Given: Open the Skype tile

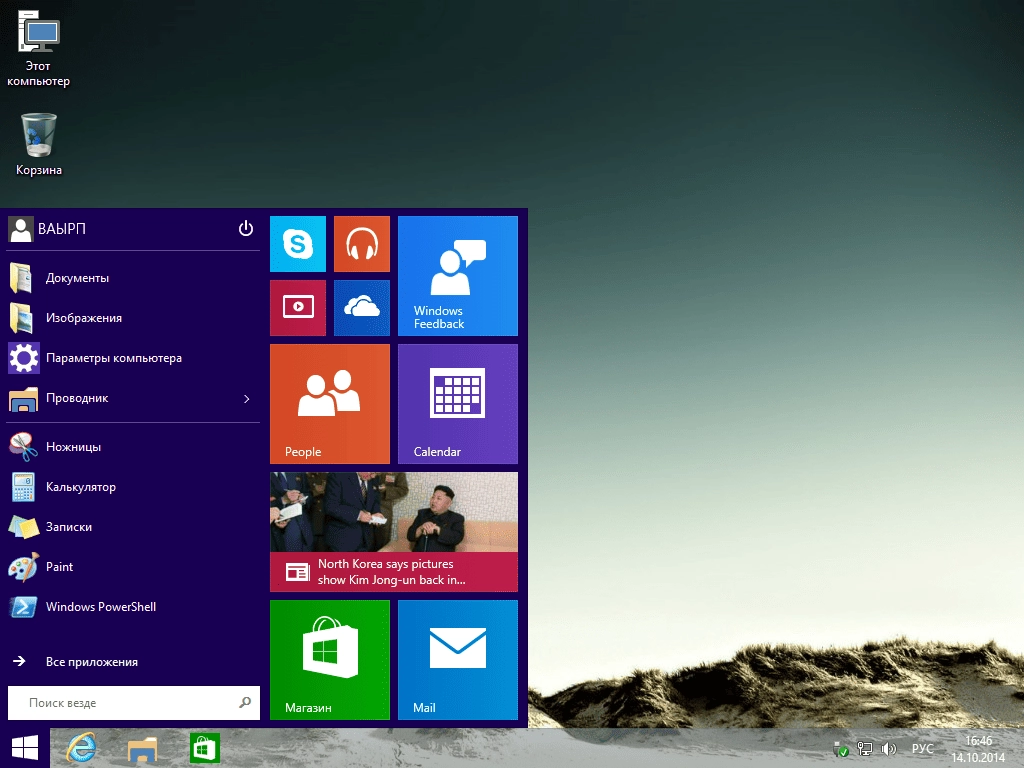Looking at the screenshot, I should click(x=298, y=244).
